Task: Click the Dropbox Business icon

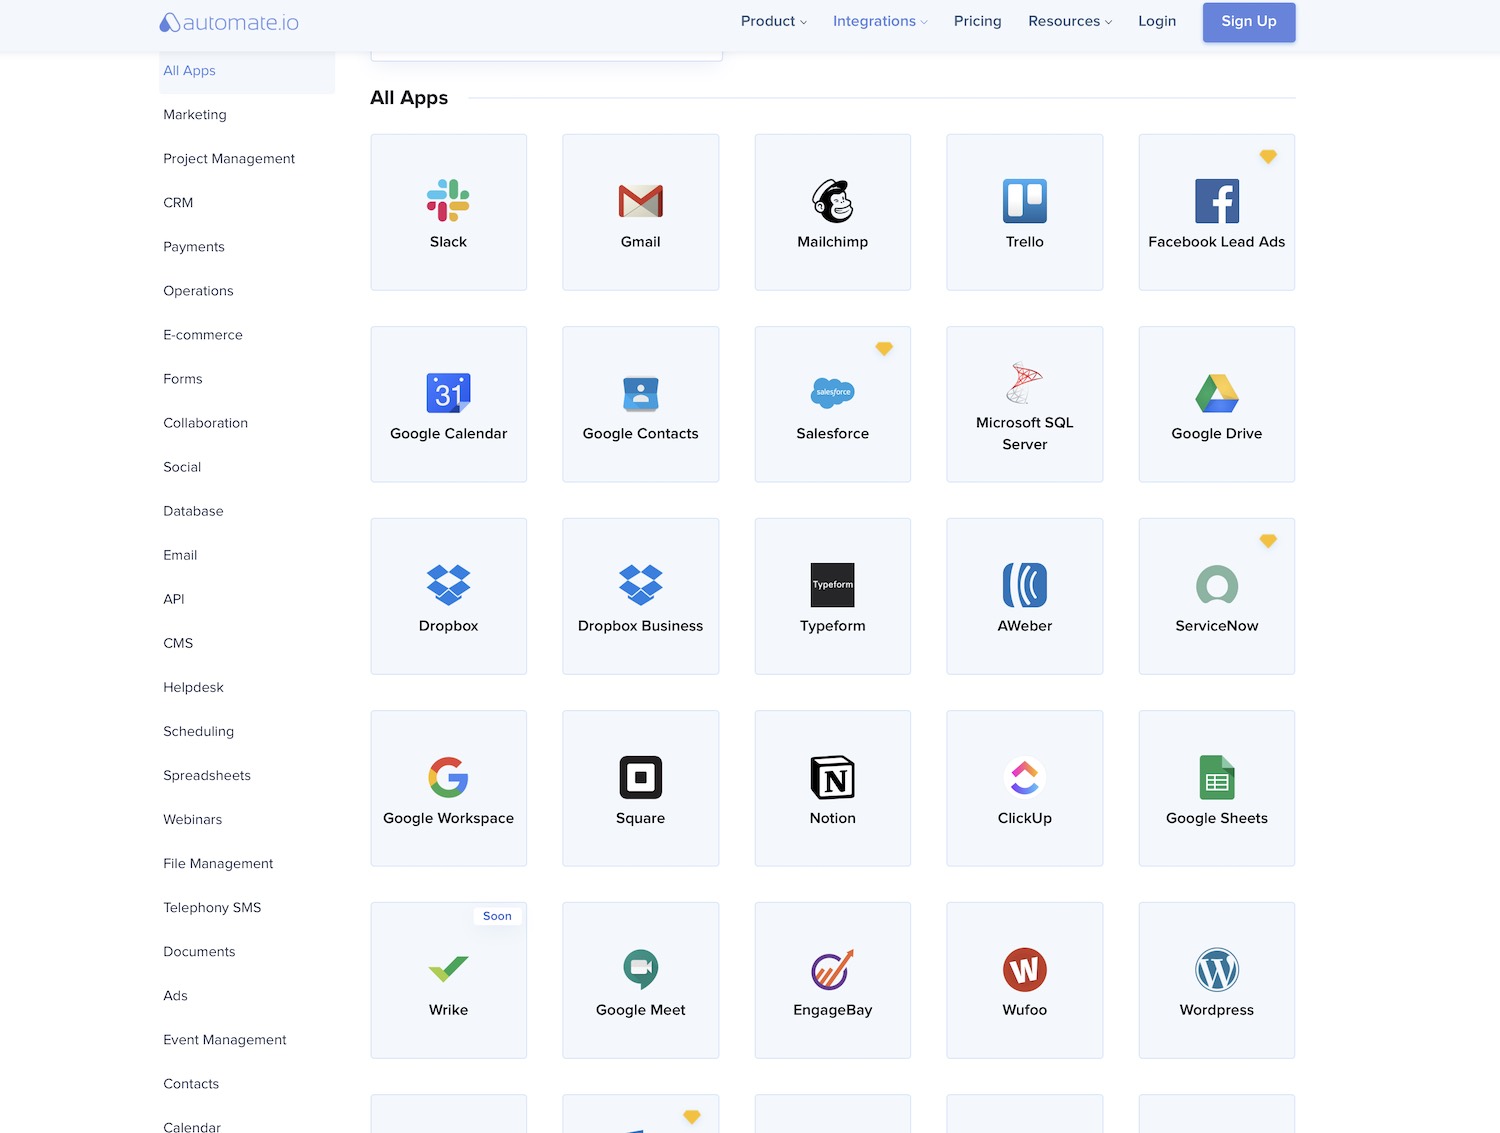Action: [640, 585]
